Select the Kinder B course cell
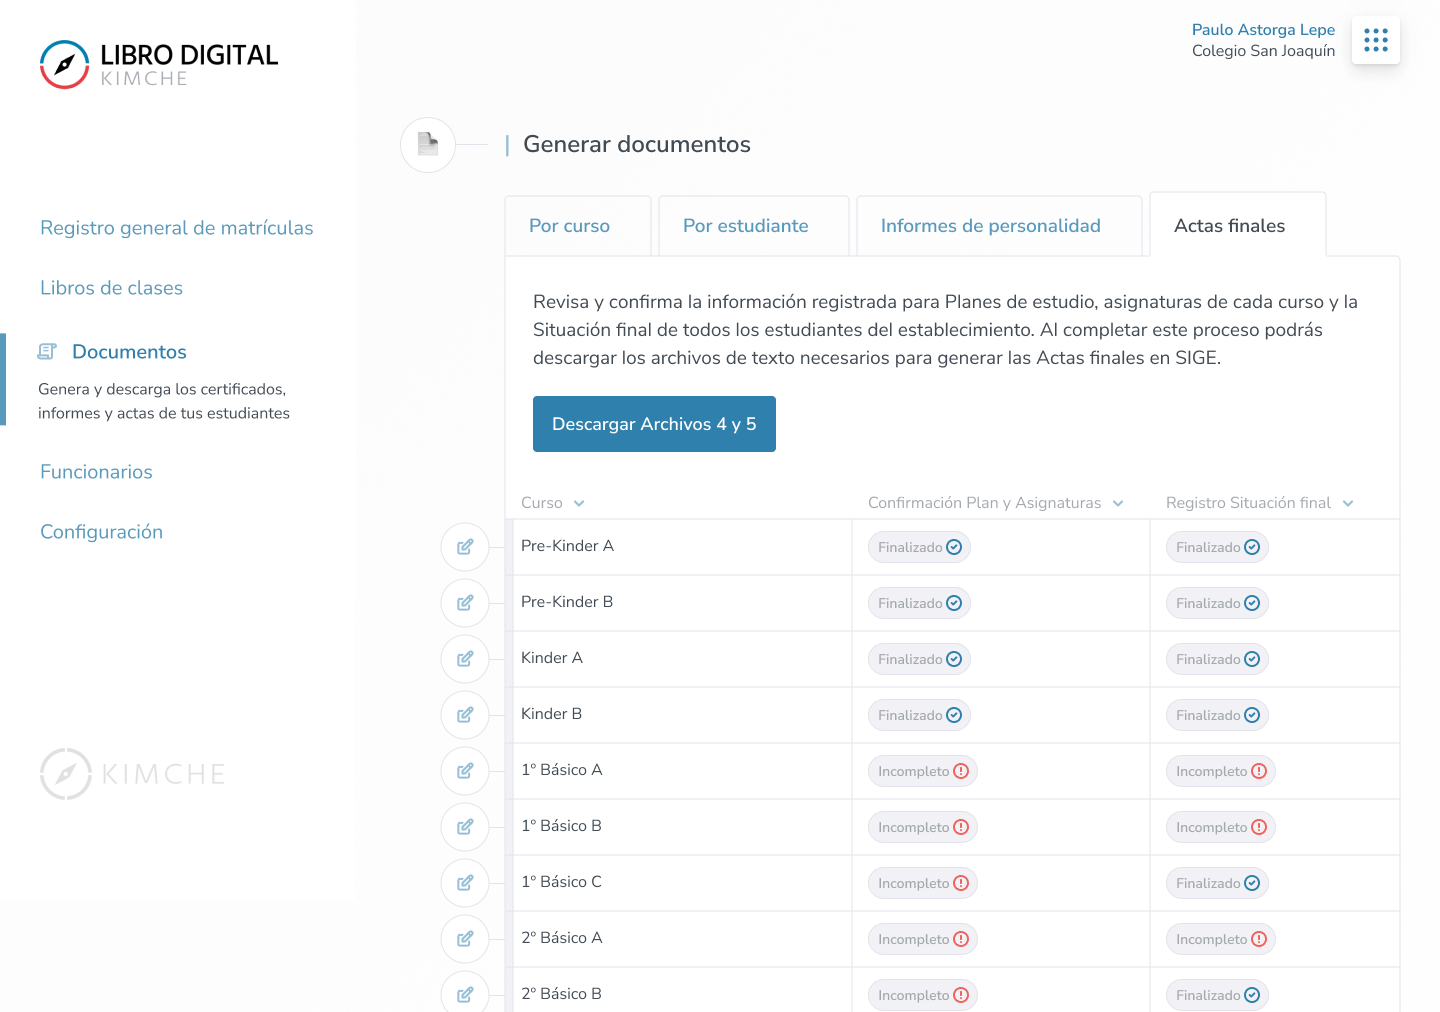This screenshot has height=1012, width=1440. tap(682, 715)
